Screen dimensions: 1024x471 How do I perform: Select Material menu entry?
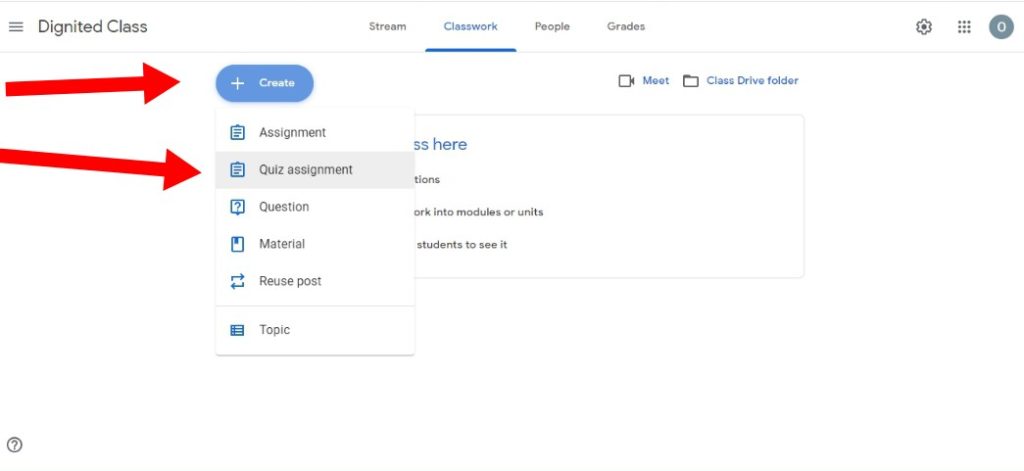tap(315, 244)
